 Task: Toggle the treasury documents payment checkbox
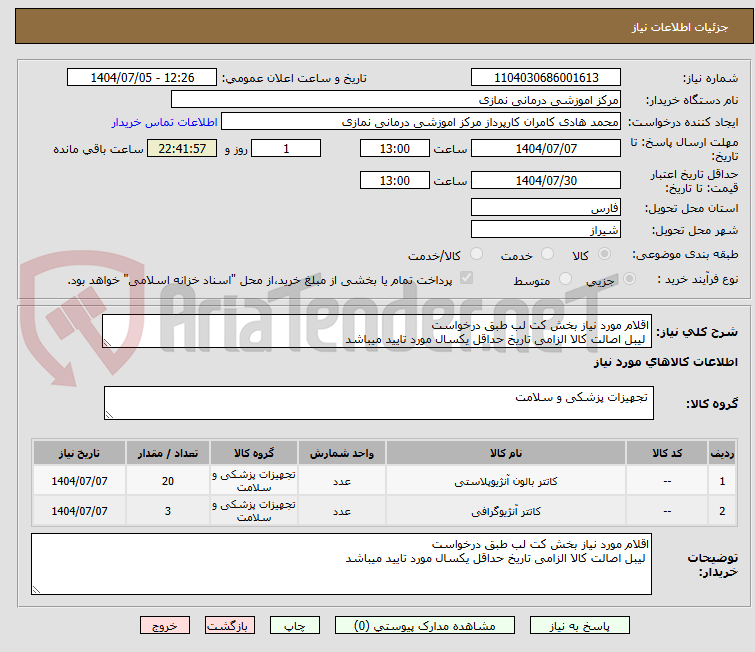point(466,278)
